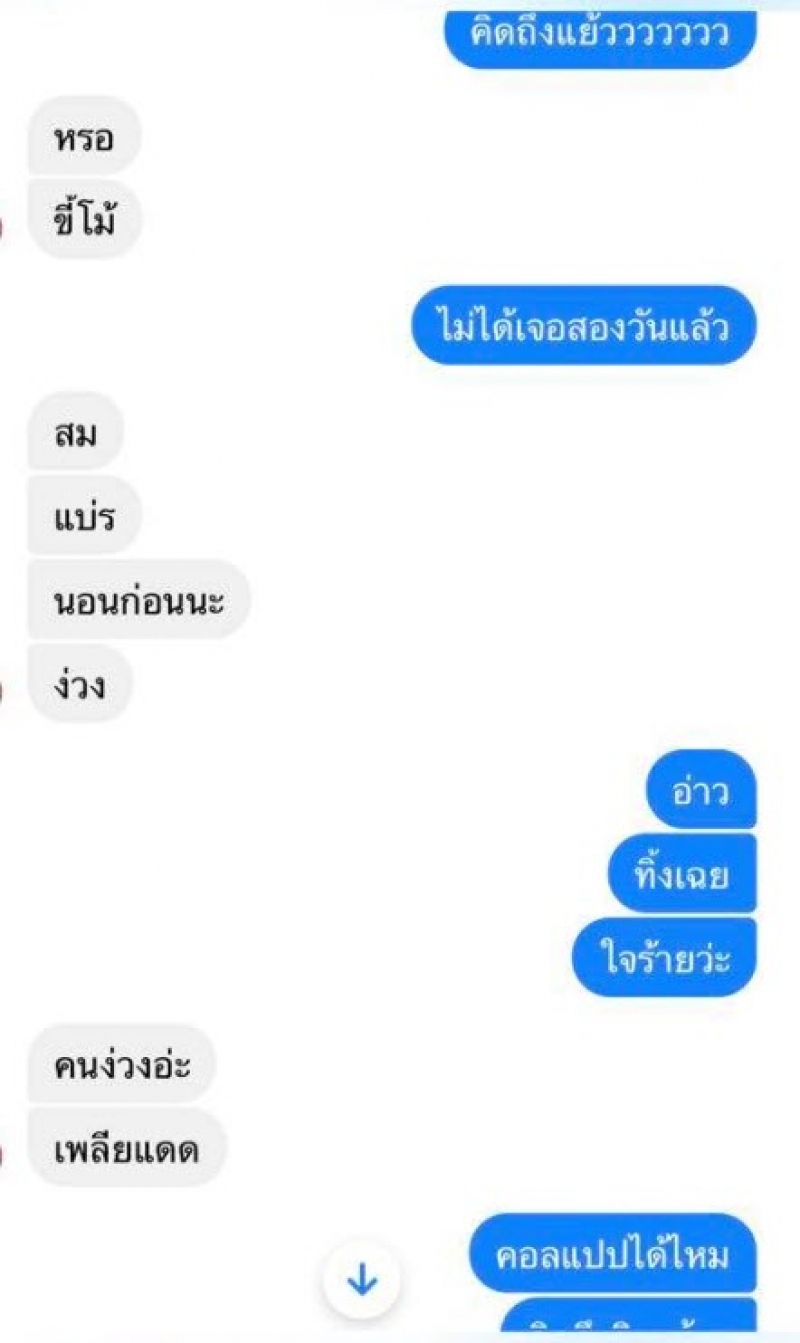Tap the received message หรอ
800x1343 pixels.
click(84, 136)
